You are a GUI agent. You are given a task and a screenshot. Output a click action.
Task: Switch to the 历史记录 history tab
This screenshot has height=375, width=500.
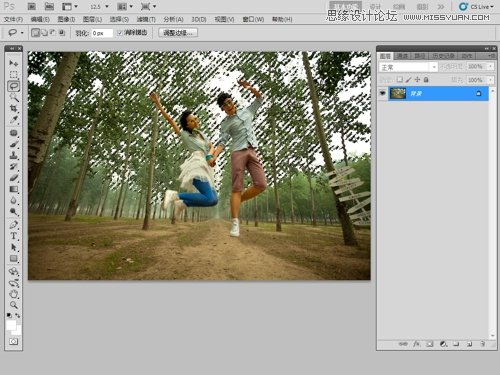[443, 56]
